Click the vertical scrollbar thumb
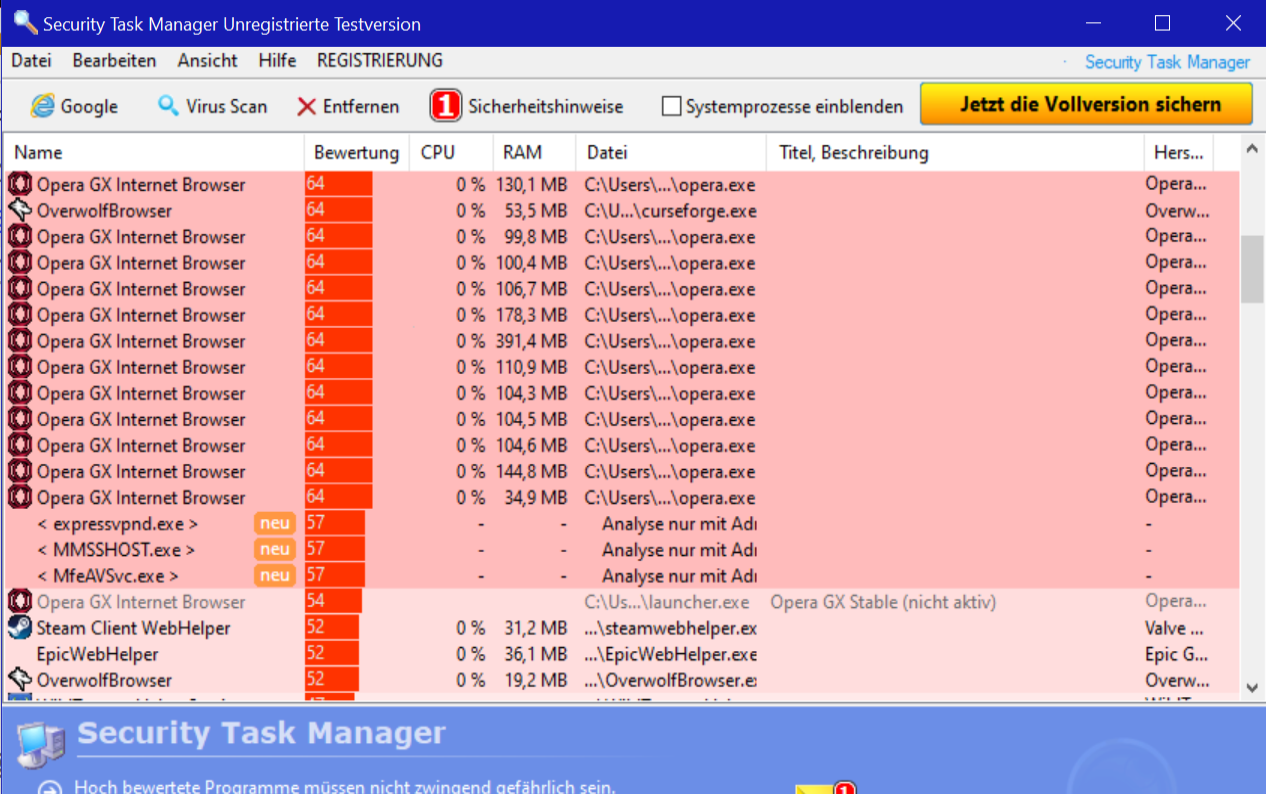The width and height of the screenshot is (1266, 794). (x=1251, y=268)
